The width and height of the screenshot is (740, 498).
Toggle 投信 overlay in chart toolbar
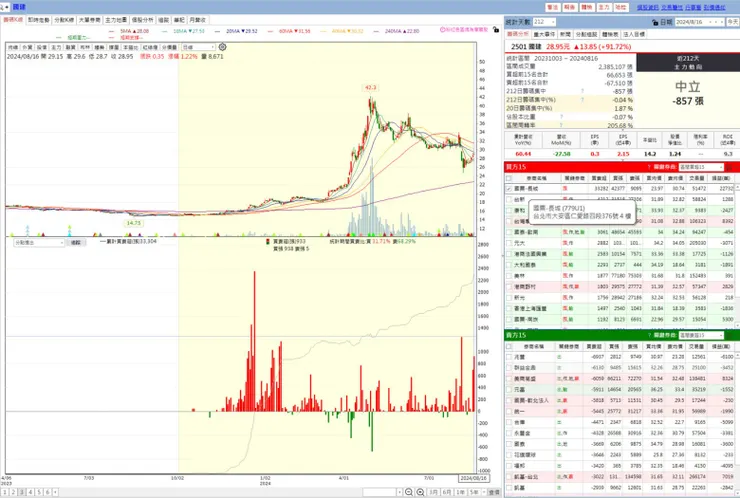click(42, 47)
